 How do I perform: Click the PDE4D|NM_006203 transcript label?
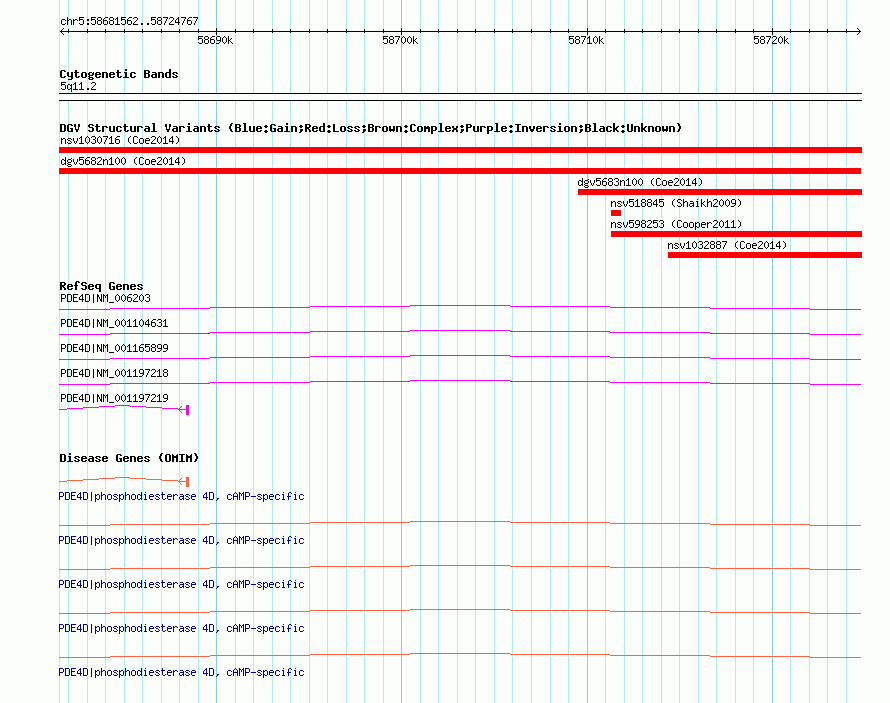pyautogui.click(x=106, y=298)
